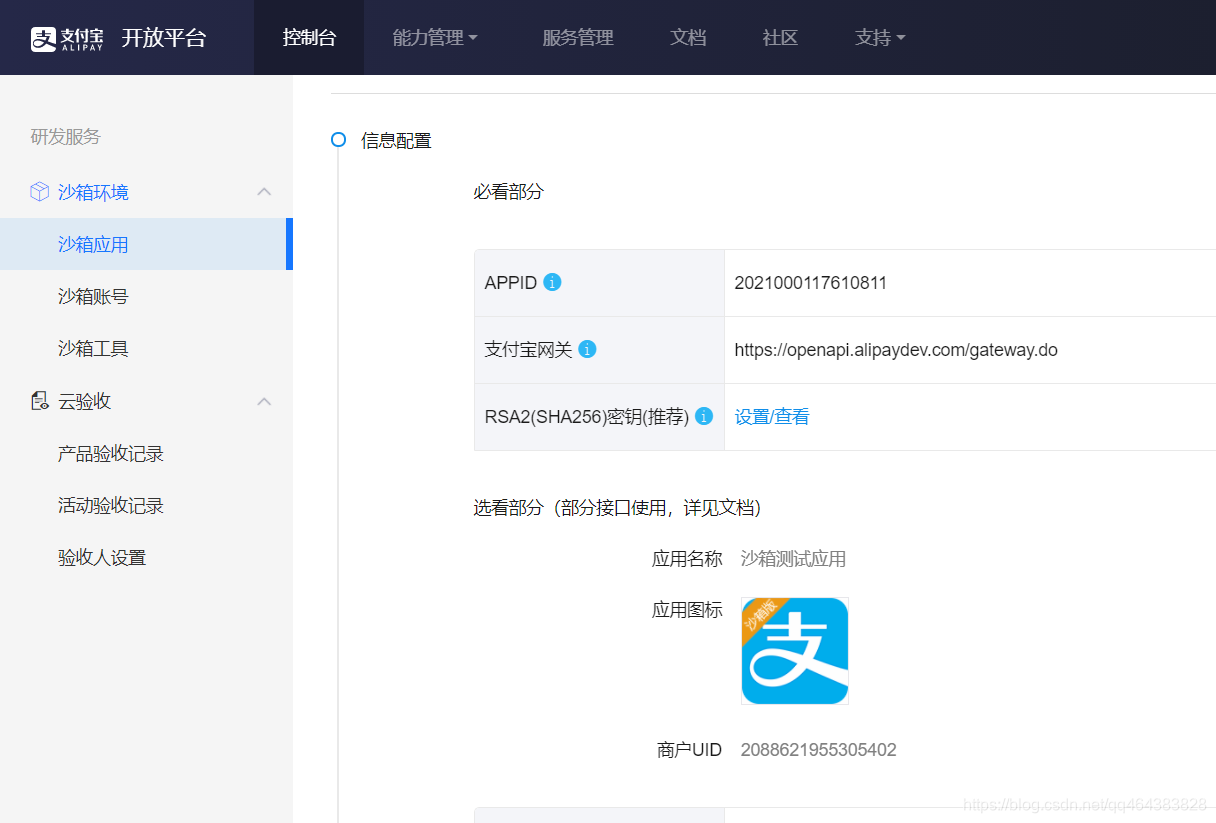The height and width of the screenshot is (823, 1216).
Task: Click the 沙箱环境 menu label
Action: click(x=93, y=192)
